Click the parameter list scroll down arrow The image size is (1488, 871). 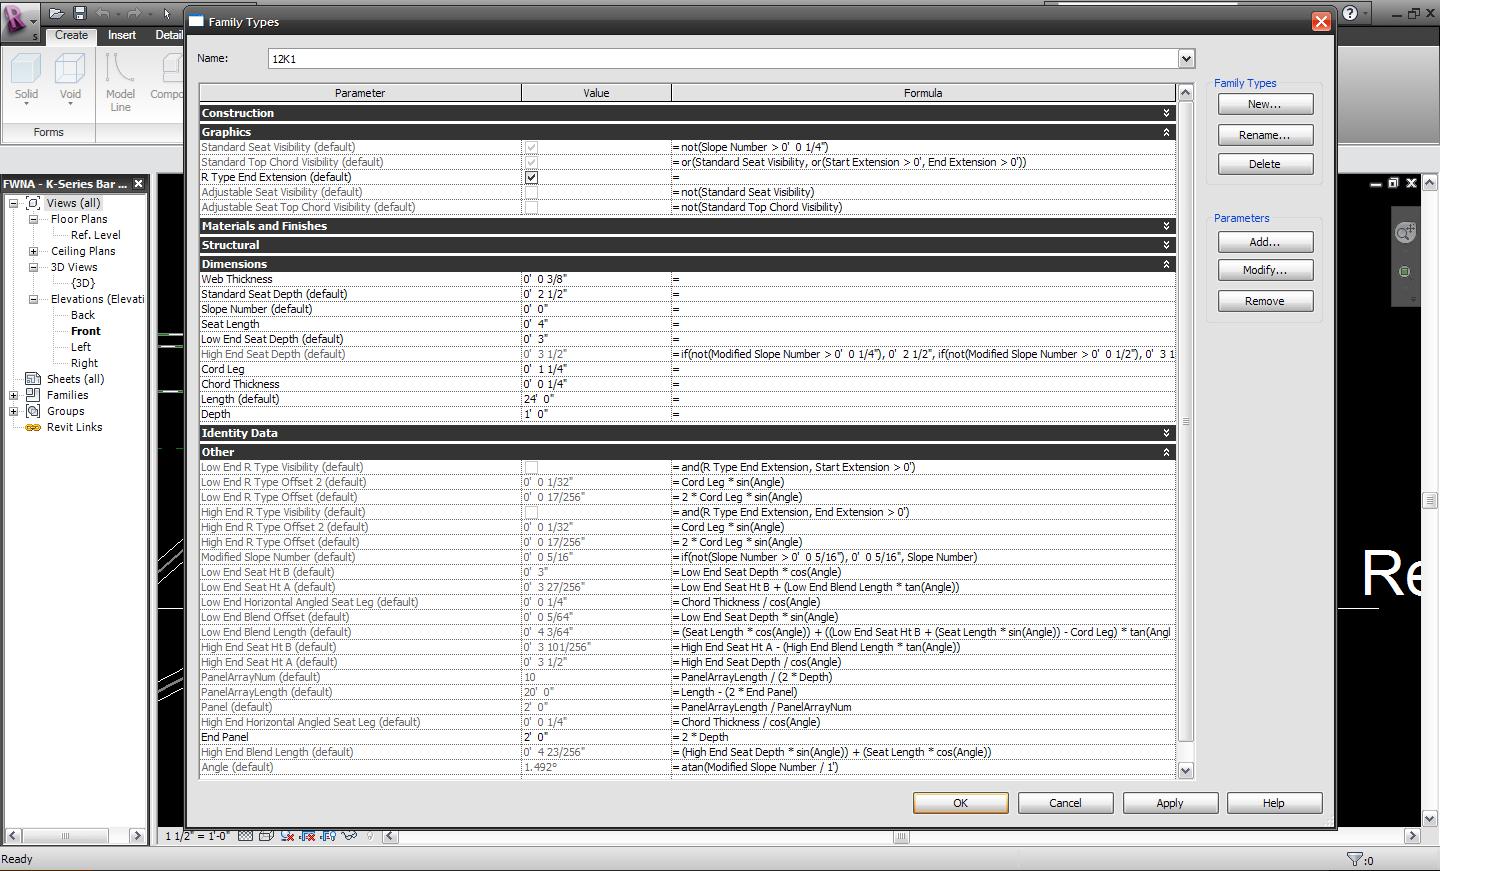pyautogui.click(x=1186, y=770)
